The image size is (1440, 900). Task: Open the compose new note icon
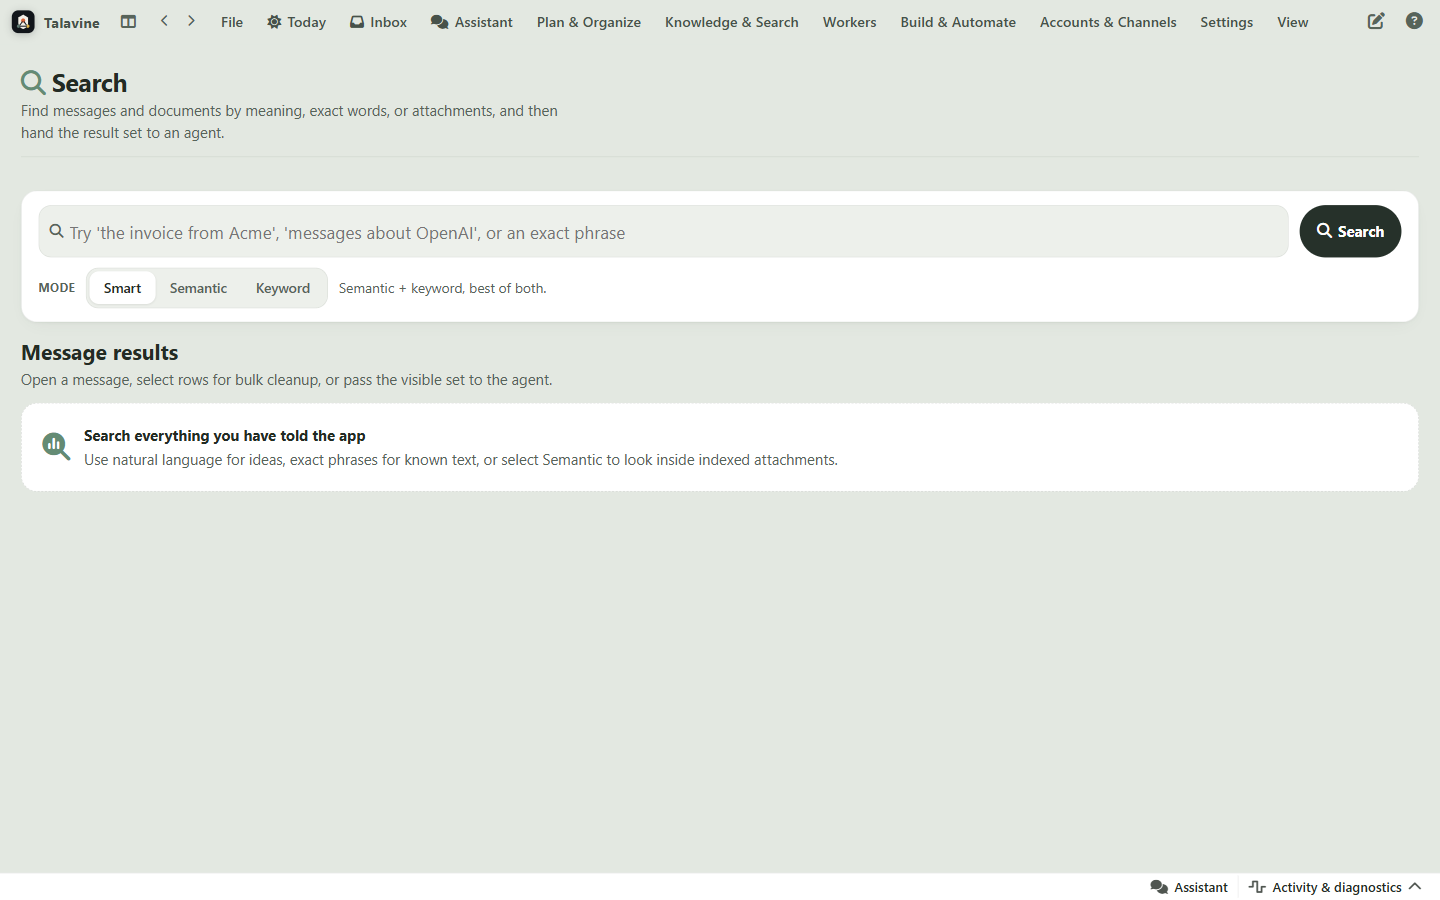click(1376, 21)
